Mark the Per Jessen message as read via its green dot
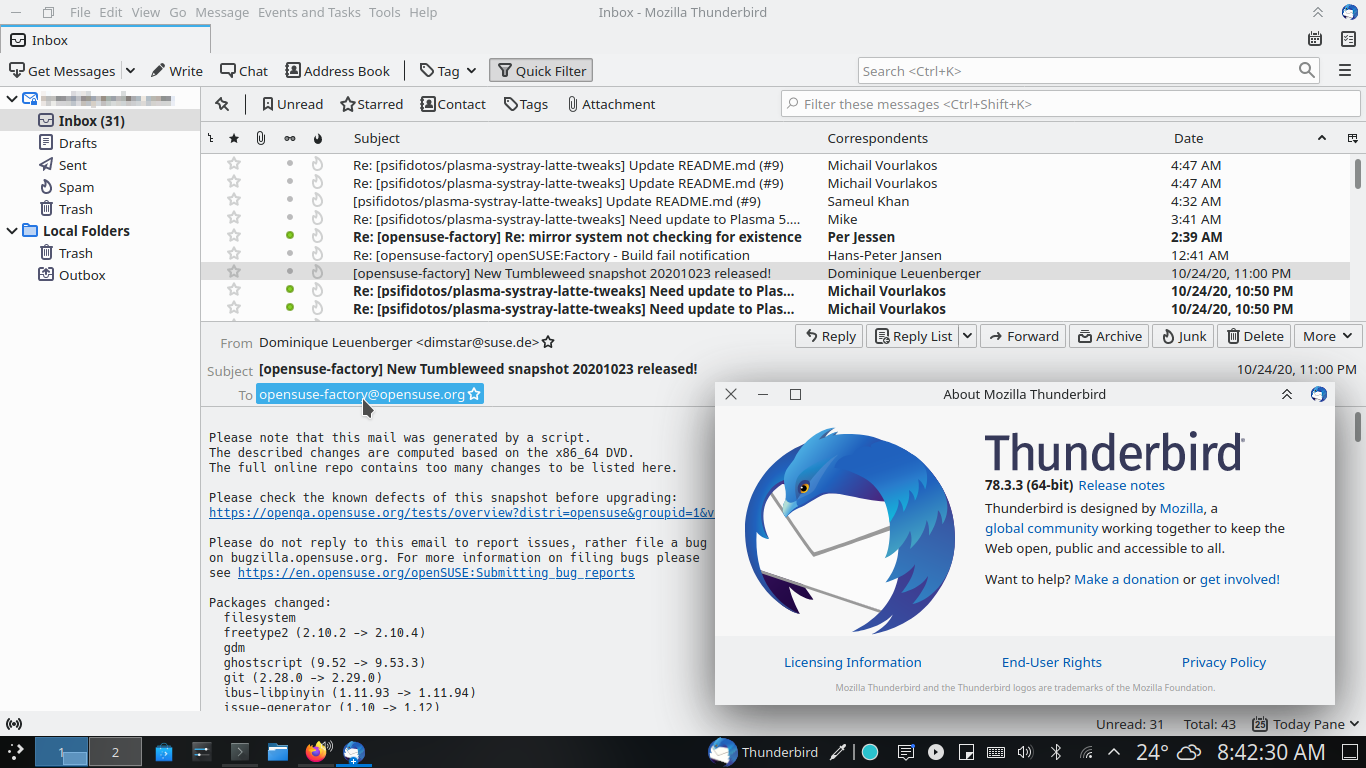This screenshot has width=1366, height=768. tap(290, 237)
